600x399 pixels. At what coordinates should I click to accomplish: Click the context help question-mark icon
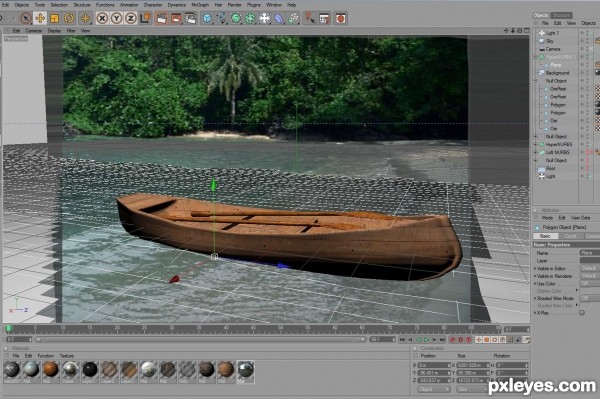tap(310, 18)
